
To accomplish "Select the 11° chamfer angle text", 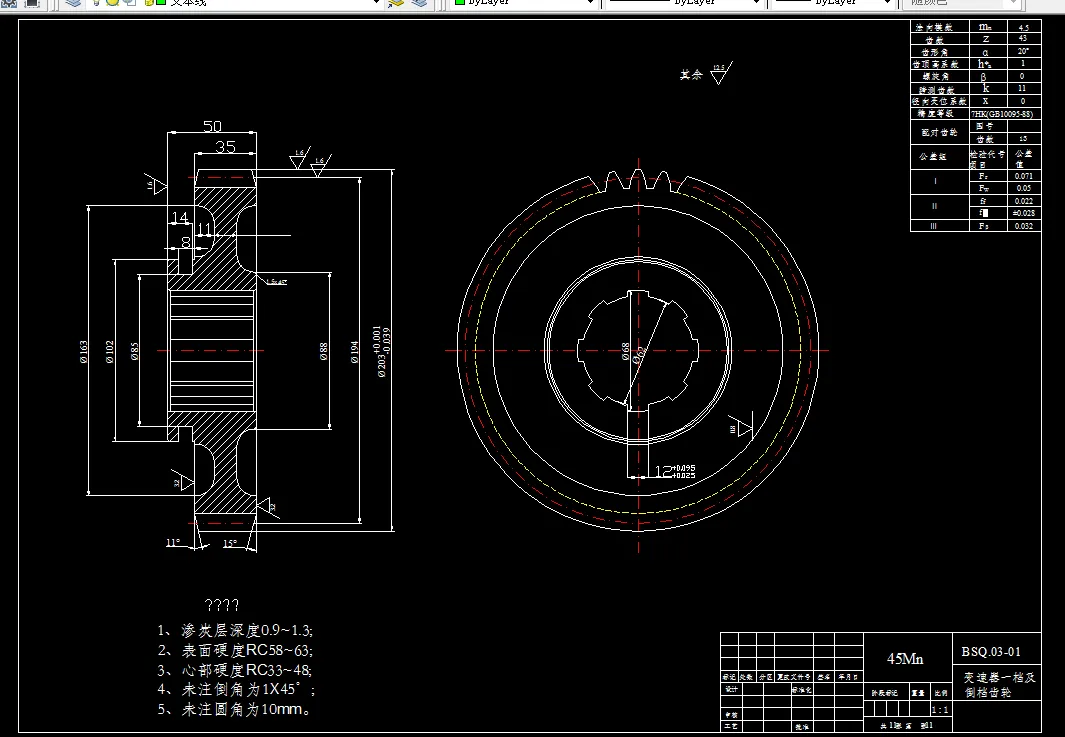I will point(173,543).
